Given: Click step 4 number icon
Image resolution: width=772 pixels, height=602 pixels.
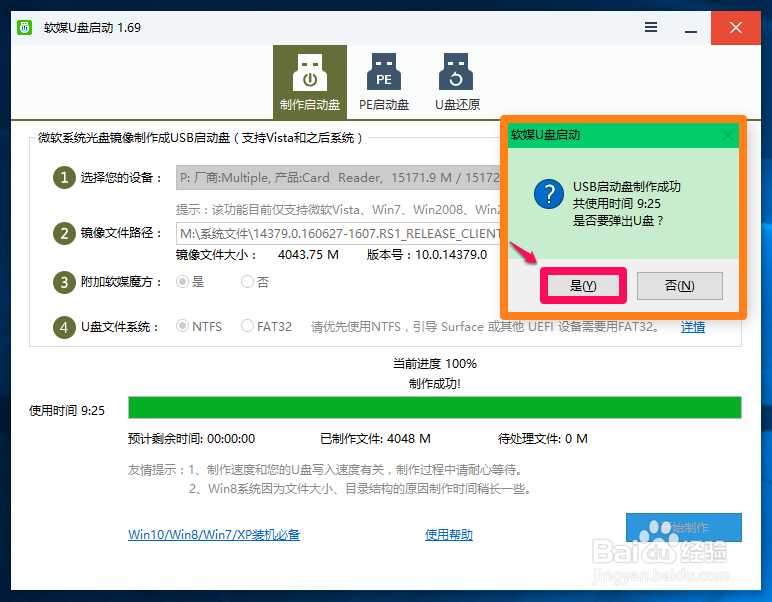Looking at the screenshot, I should click(x=64, y=327).
